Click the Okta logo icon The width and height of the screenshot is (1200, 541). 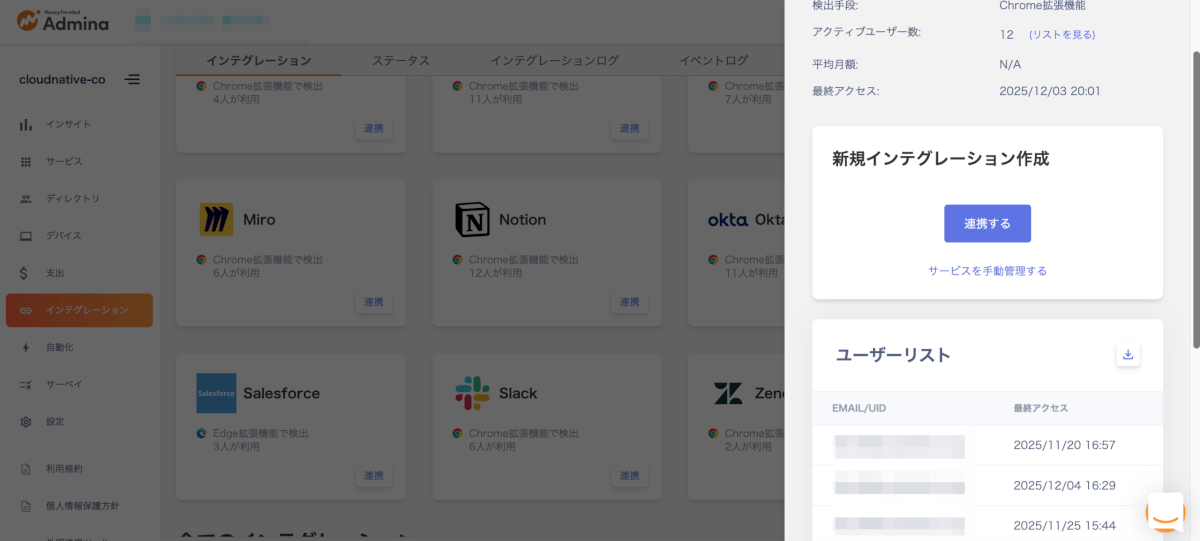point(728,219)
